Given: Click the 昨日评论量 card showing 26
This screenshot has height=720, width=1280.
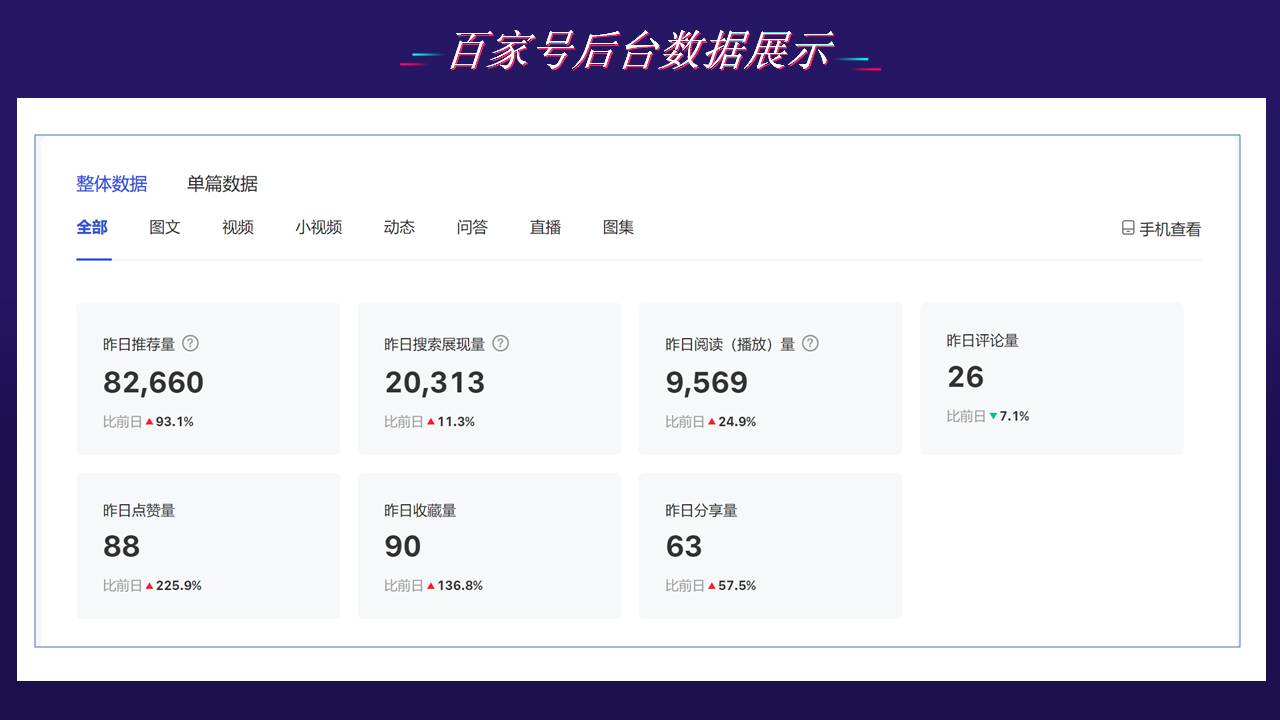Looking at the screenshot, I should (x=1051, y=379).
